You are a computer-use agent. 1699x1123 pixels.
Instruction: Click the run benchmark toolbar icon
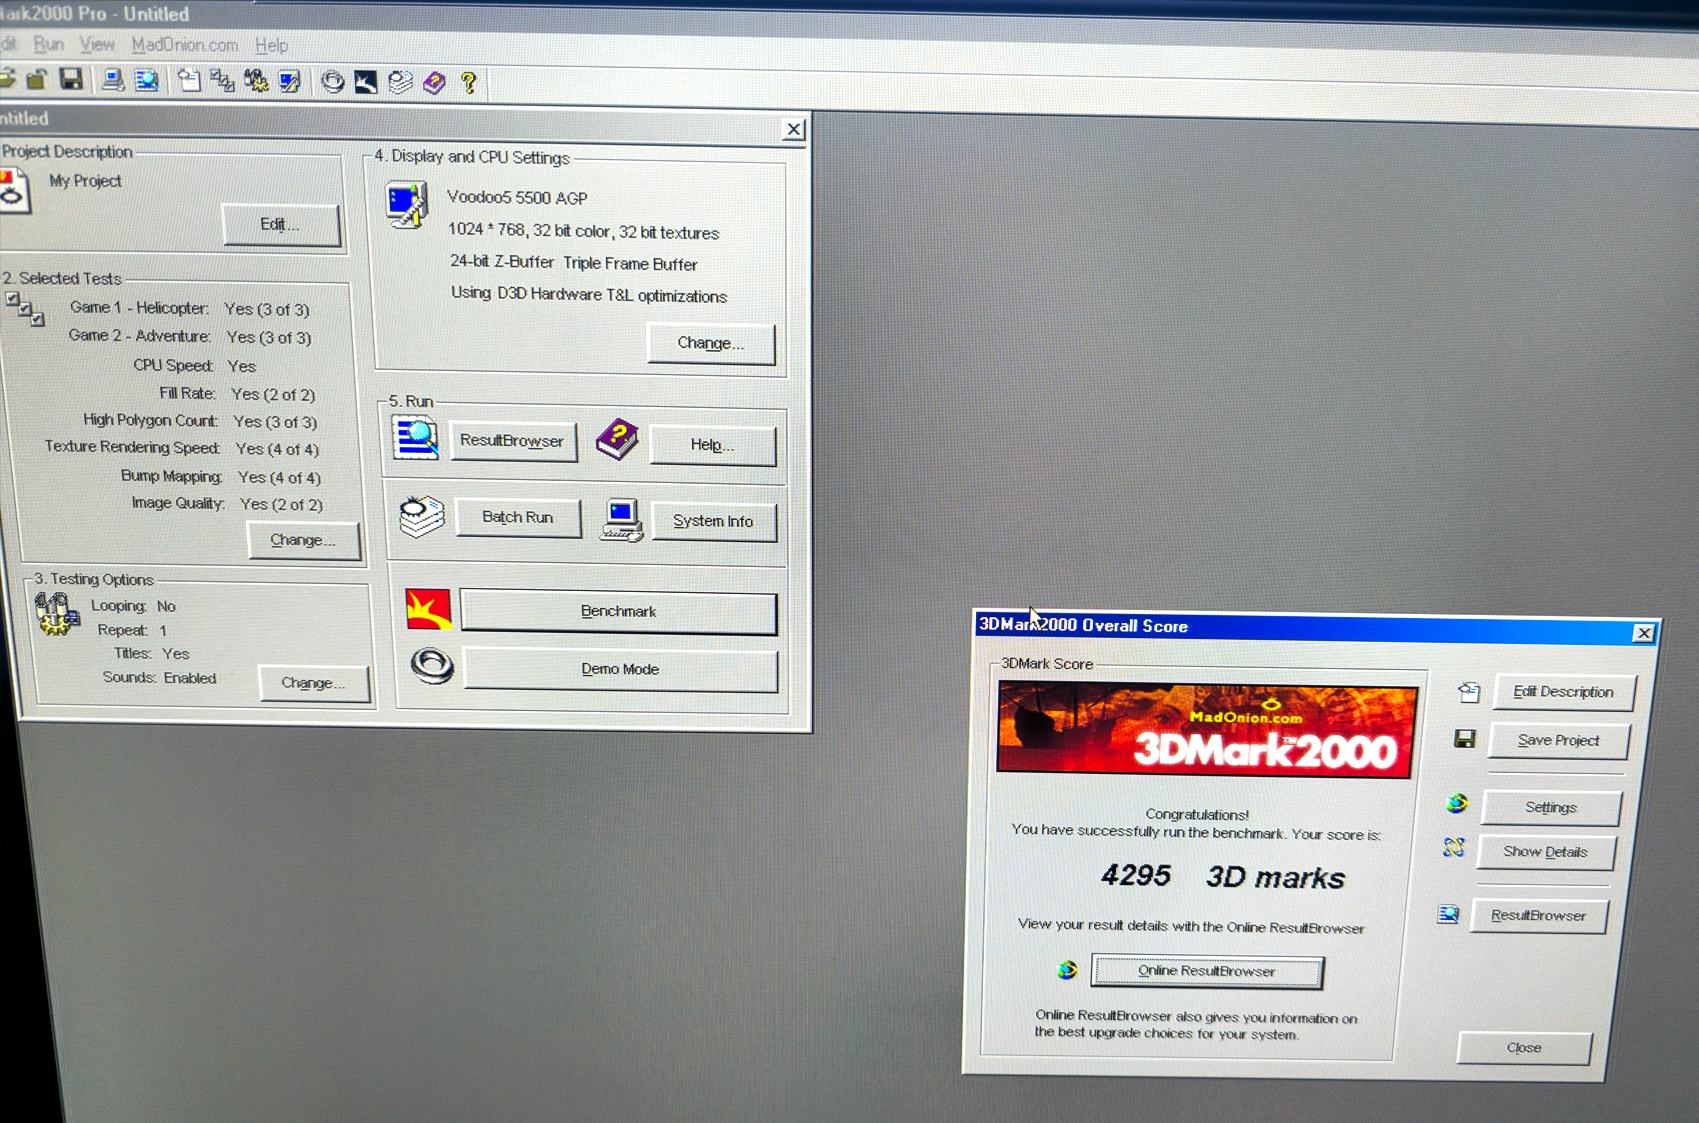366,82
